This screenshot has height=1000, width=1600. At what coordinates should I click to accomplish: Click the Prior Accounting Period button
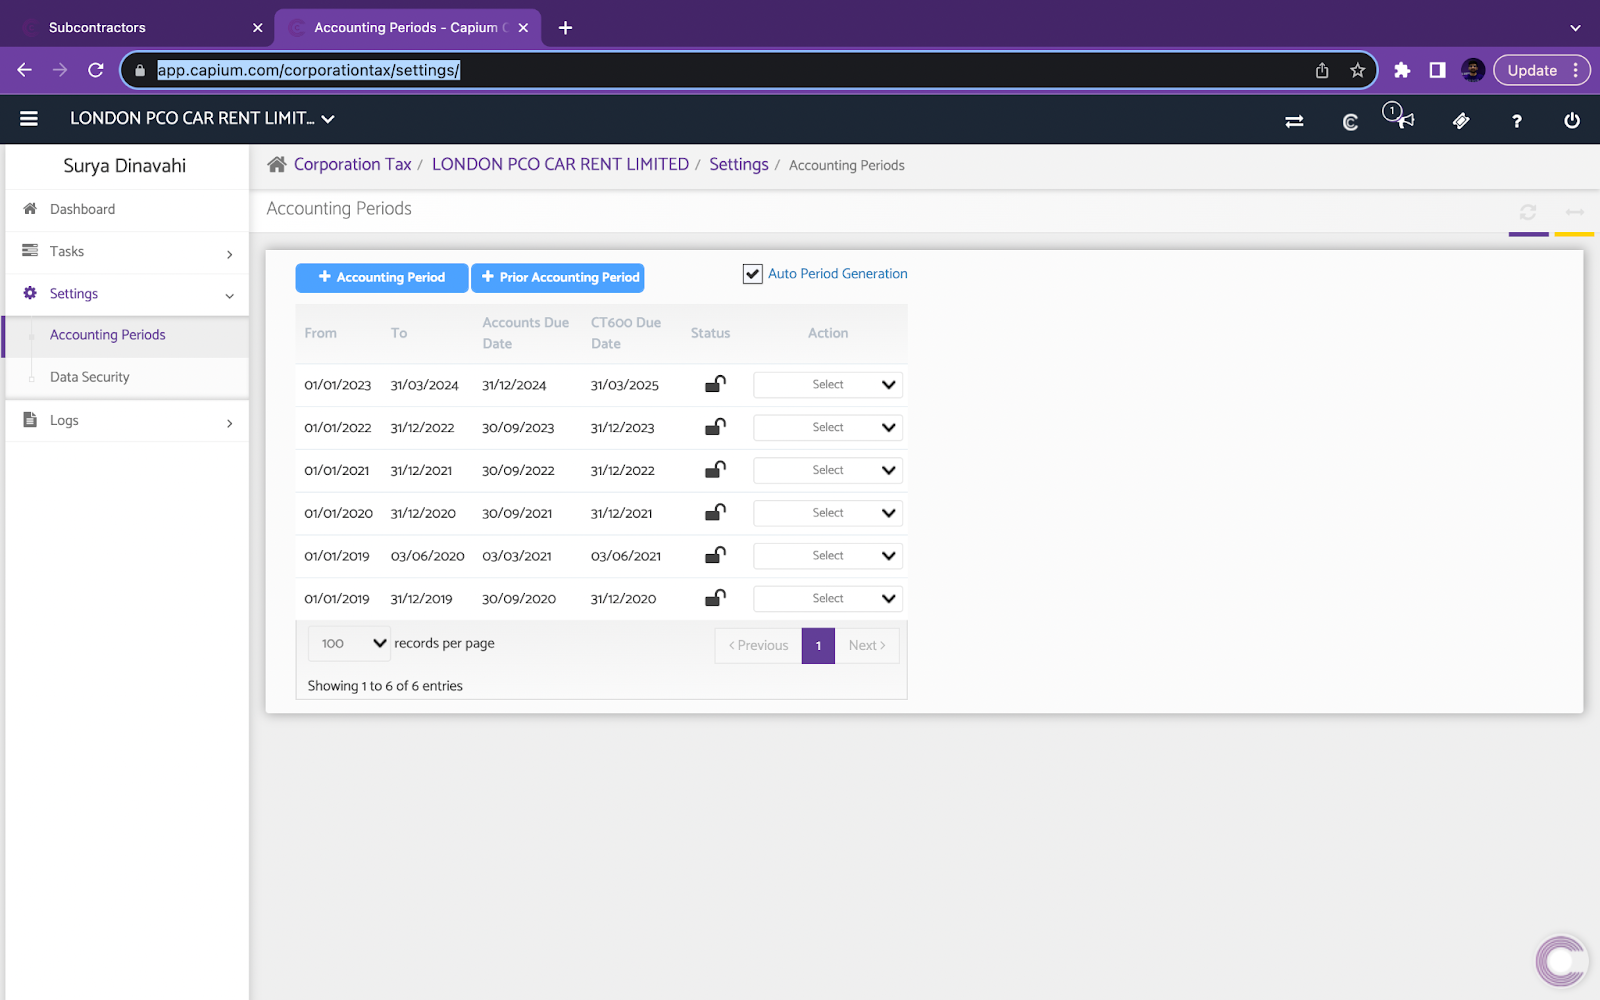coord(558,278)
